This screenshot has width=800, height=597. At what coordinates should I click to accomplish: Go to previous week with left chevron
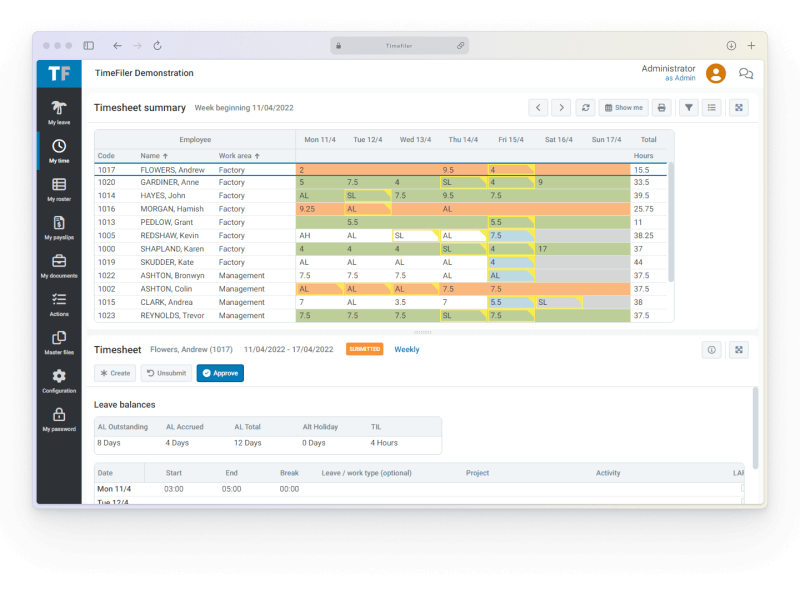(538, 108)
